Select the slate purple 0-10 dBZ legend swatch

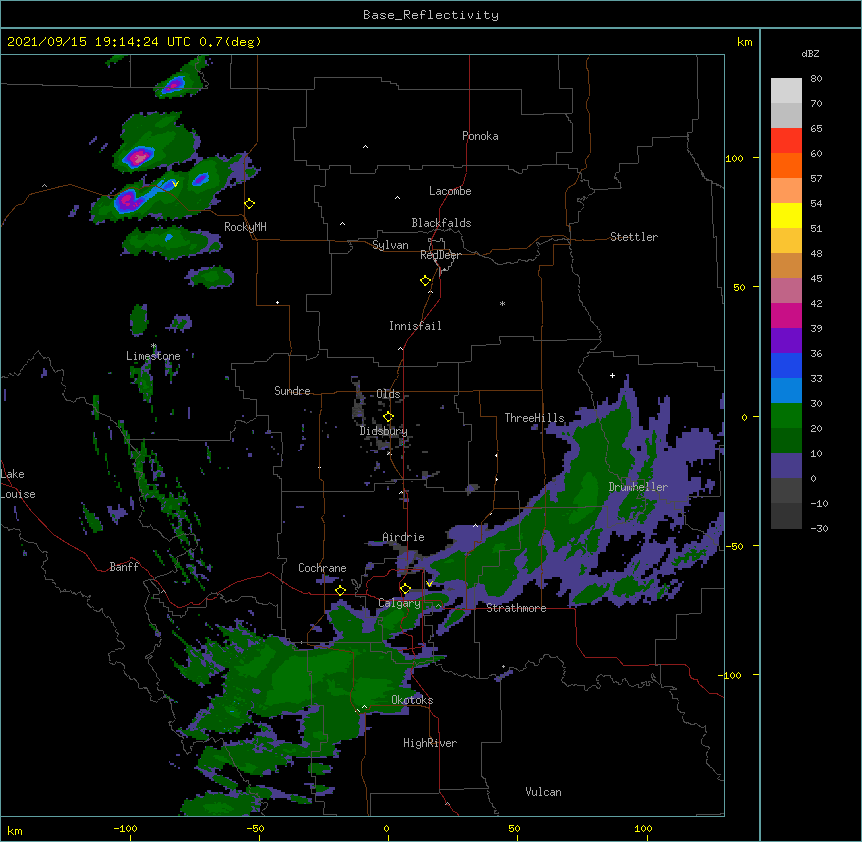[x=786, y=466]
